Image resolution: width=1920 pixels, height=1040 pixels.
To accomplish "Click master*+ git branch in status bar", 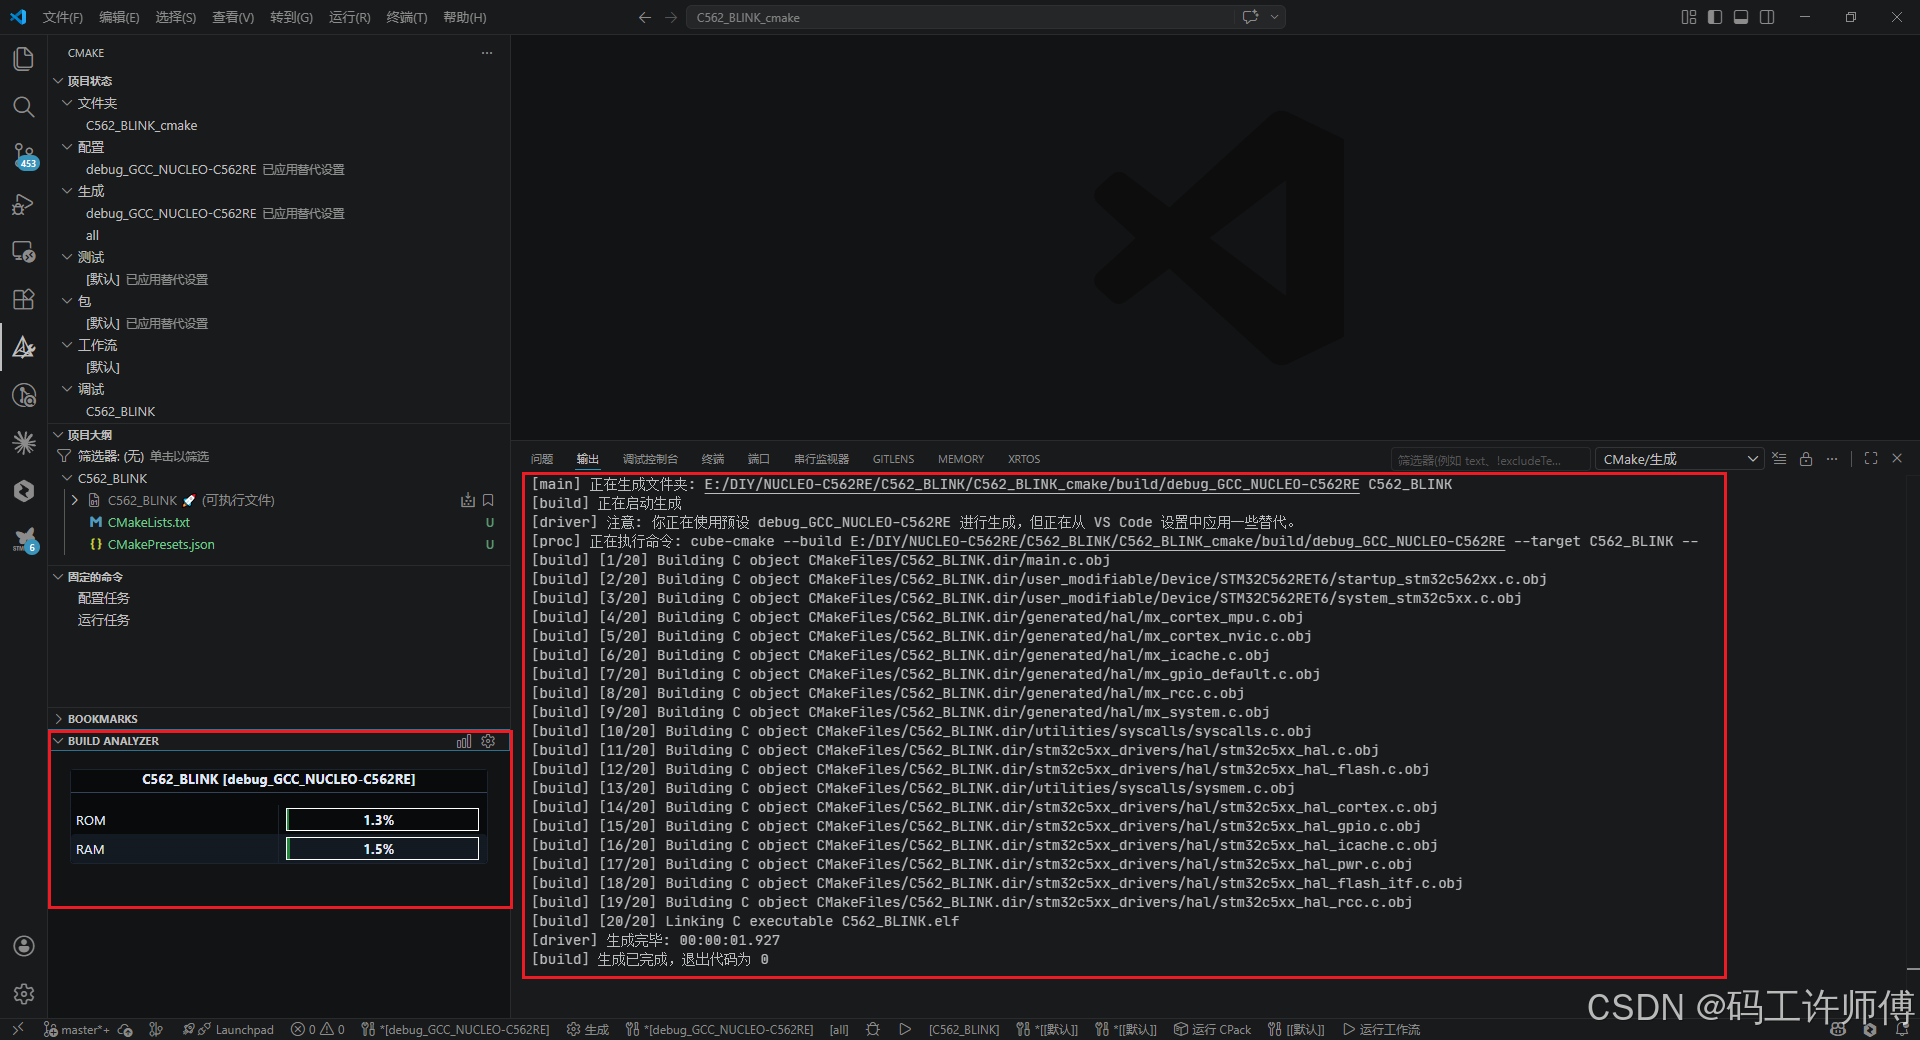I will [x=77, y=1029].
